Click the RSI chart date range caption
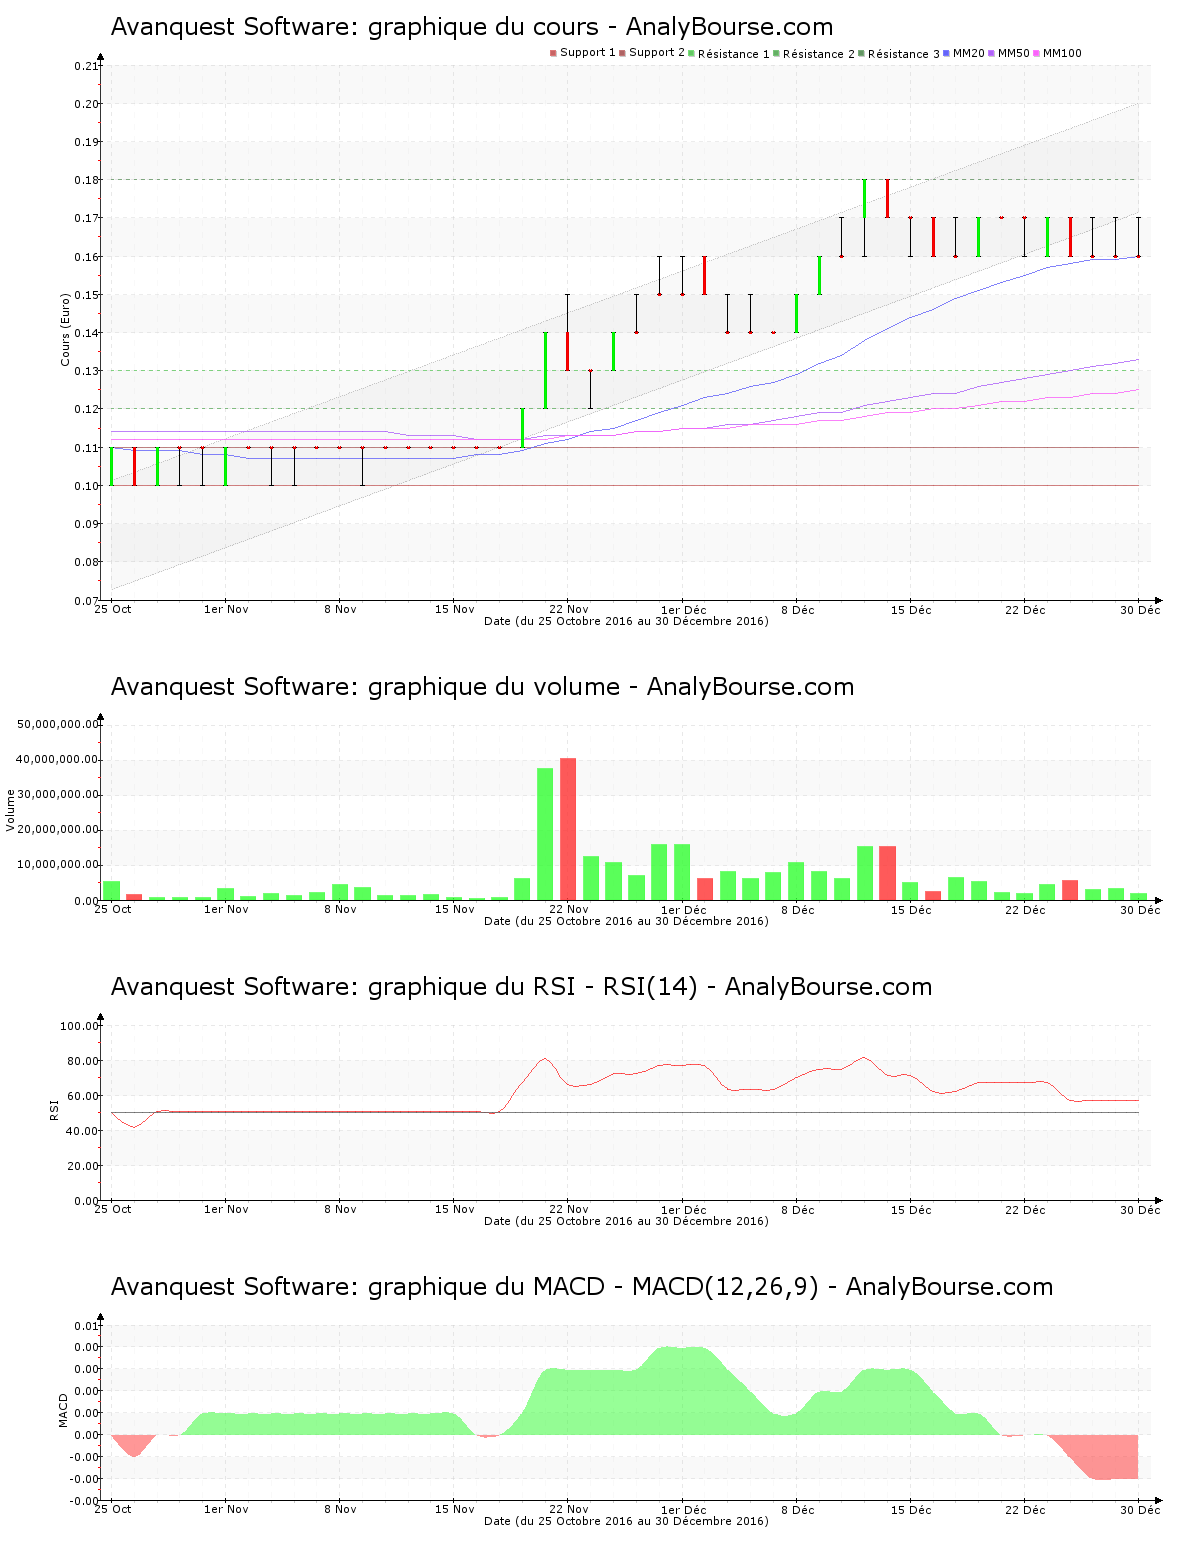Screen dimensions: 1200x1550 (x=626, y=1221)
